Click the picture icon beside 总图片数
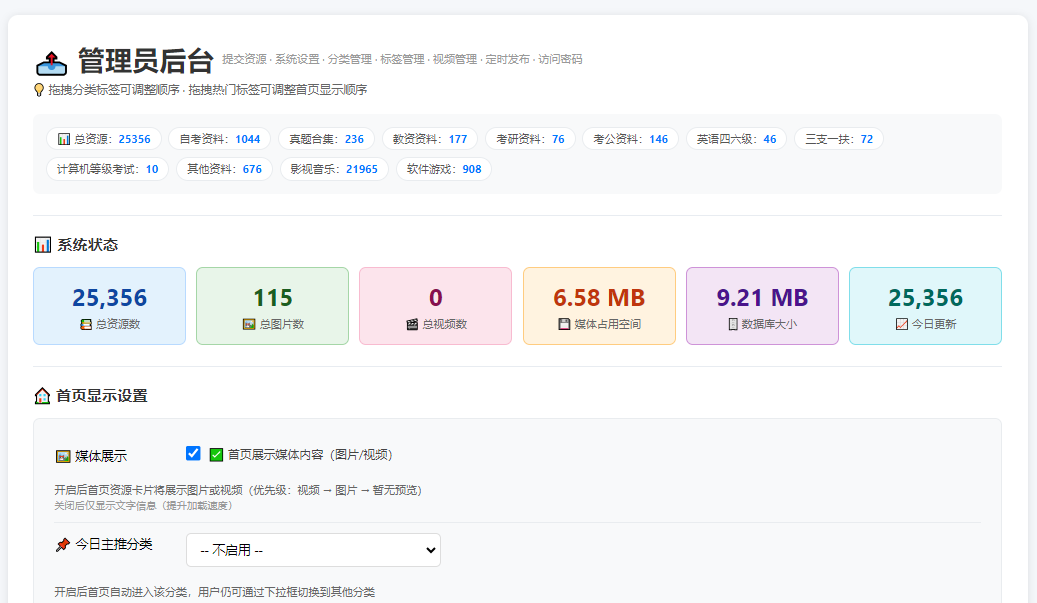 click(x=249, y=324)
